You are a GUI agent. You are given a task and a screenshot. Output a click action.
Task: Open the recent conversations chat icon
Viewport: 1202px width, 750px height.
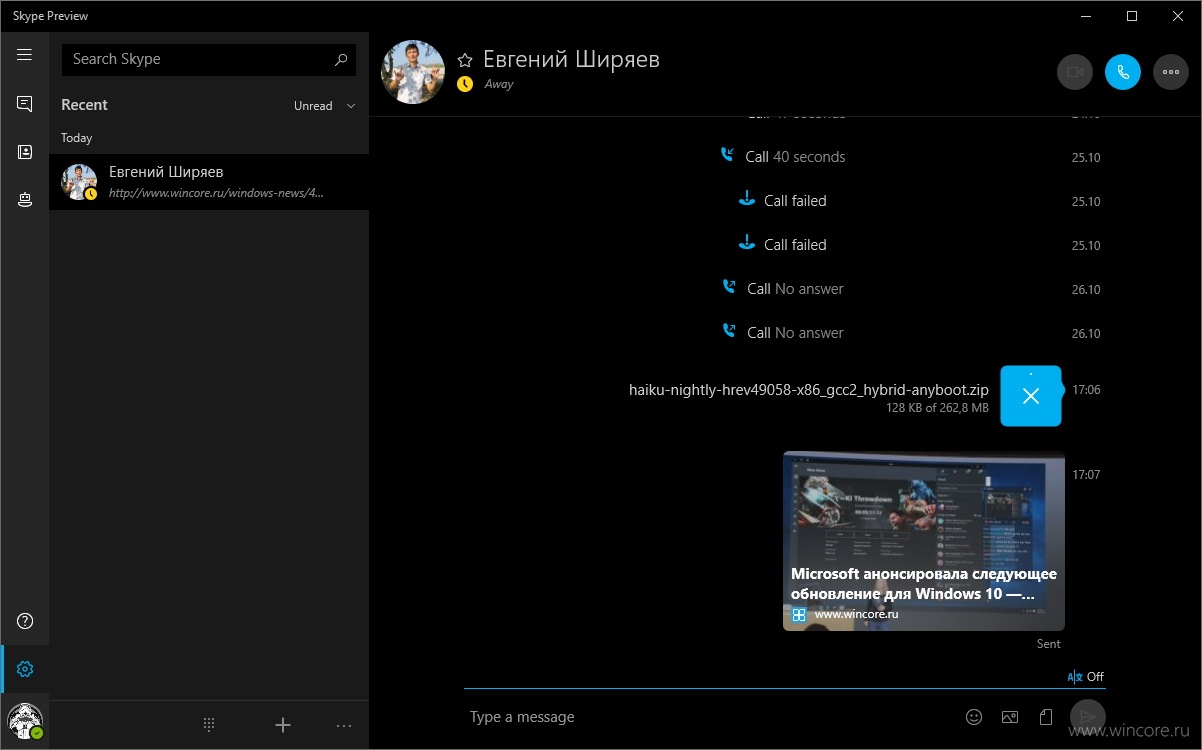click(x=25, y=104)
